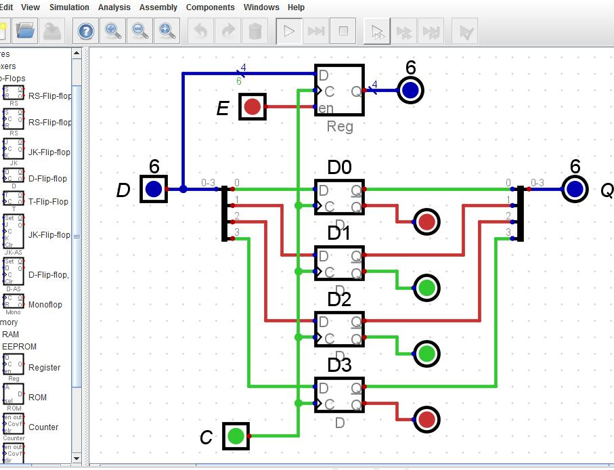
Task: Select T-Flip-Flop in the component tree
Action: (48, 201)
